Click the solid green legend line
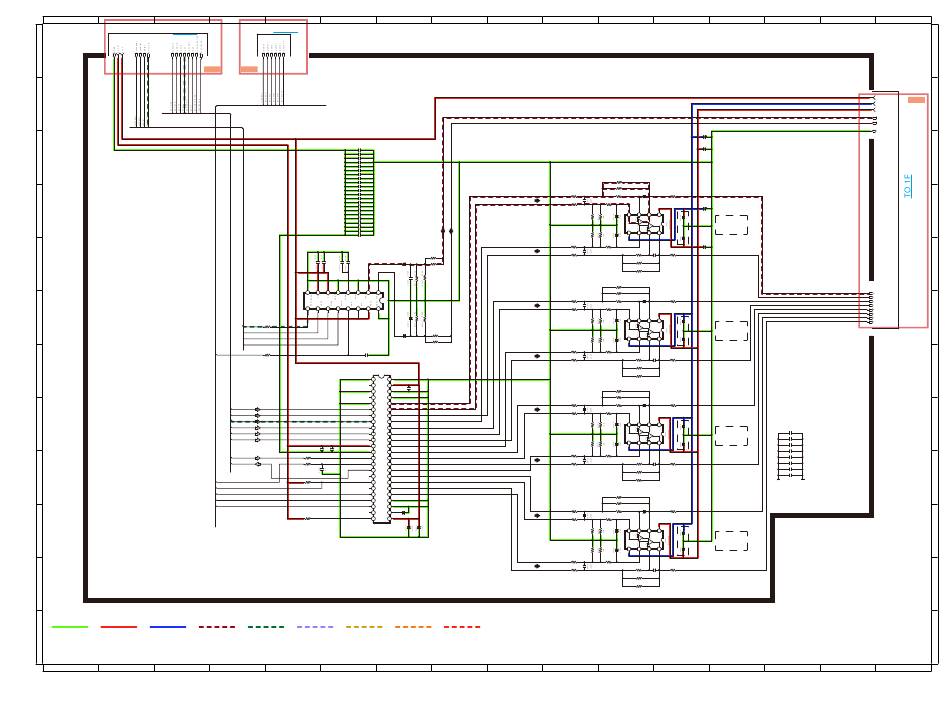Viewport: 950px width, 705px height. point(70,627)
